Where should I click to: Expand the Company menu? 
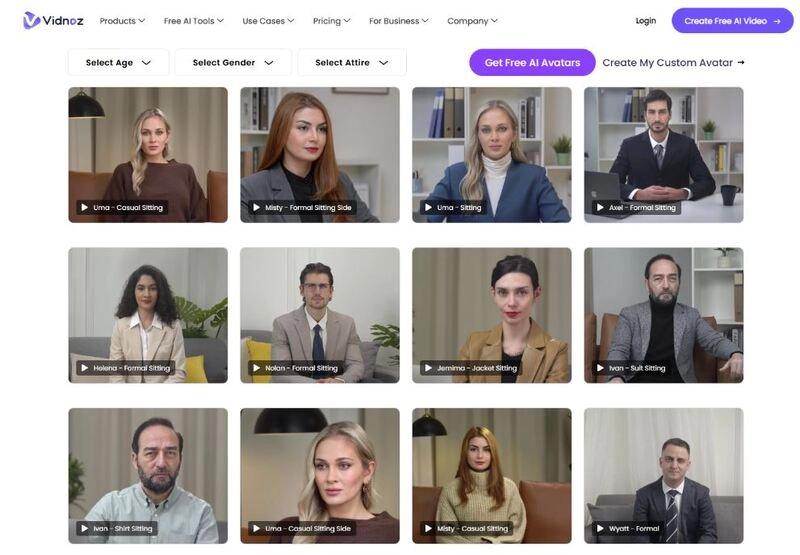(472, 21)
